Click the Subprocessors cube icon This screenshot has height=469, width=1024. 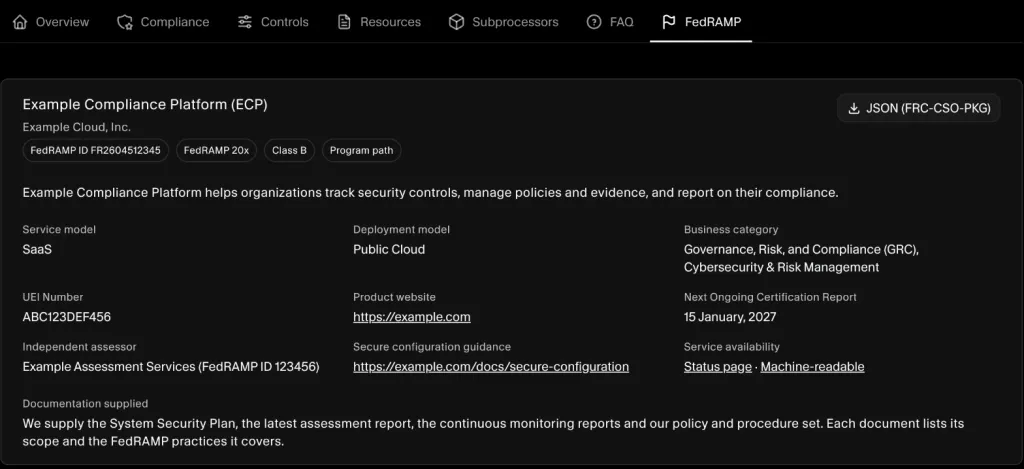tap(456, 22)
